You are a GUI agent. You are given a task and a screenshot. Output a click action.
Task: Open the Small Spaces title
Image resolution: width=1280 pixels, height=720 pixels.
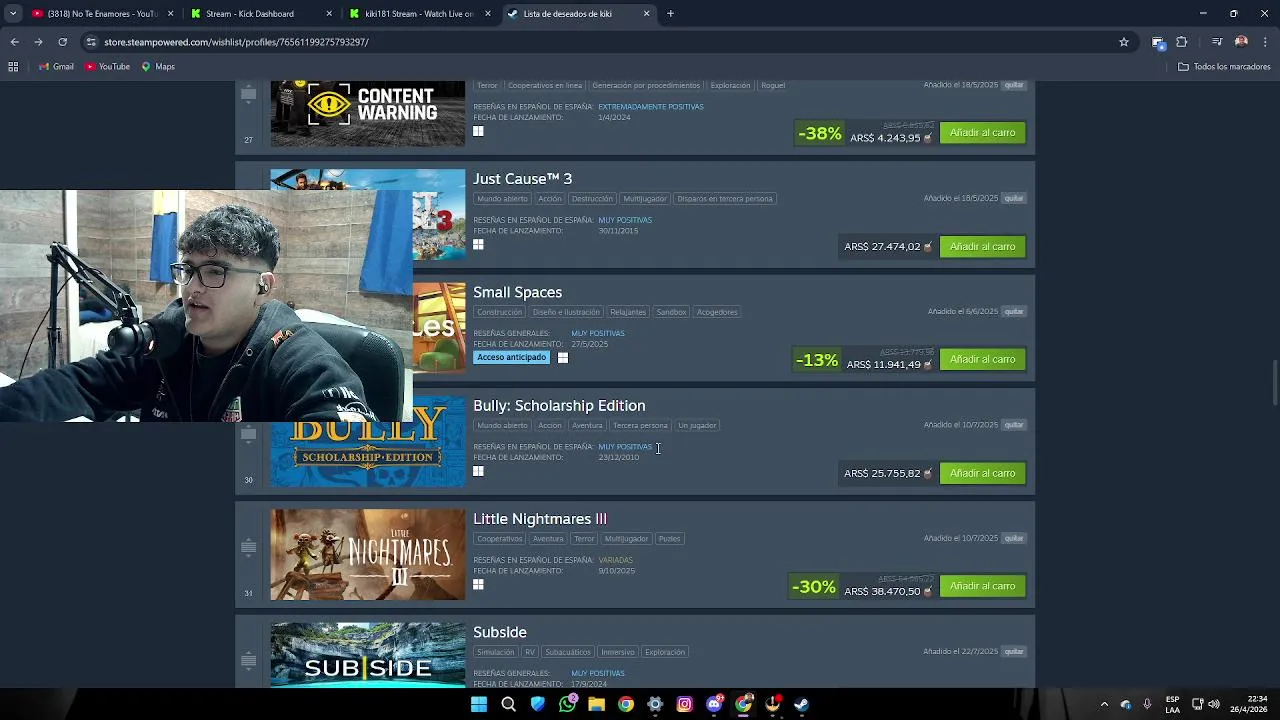(x=517, y=292)
